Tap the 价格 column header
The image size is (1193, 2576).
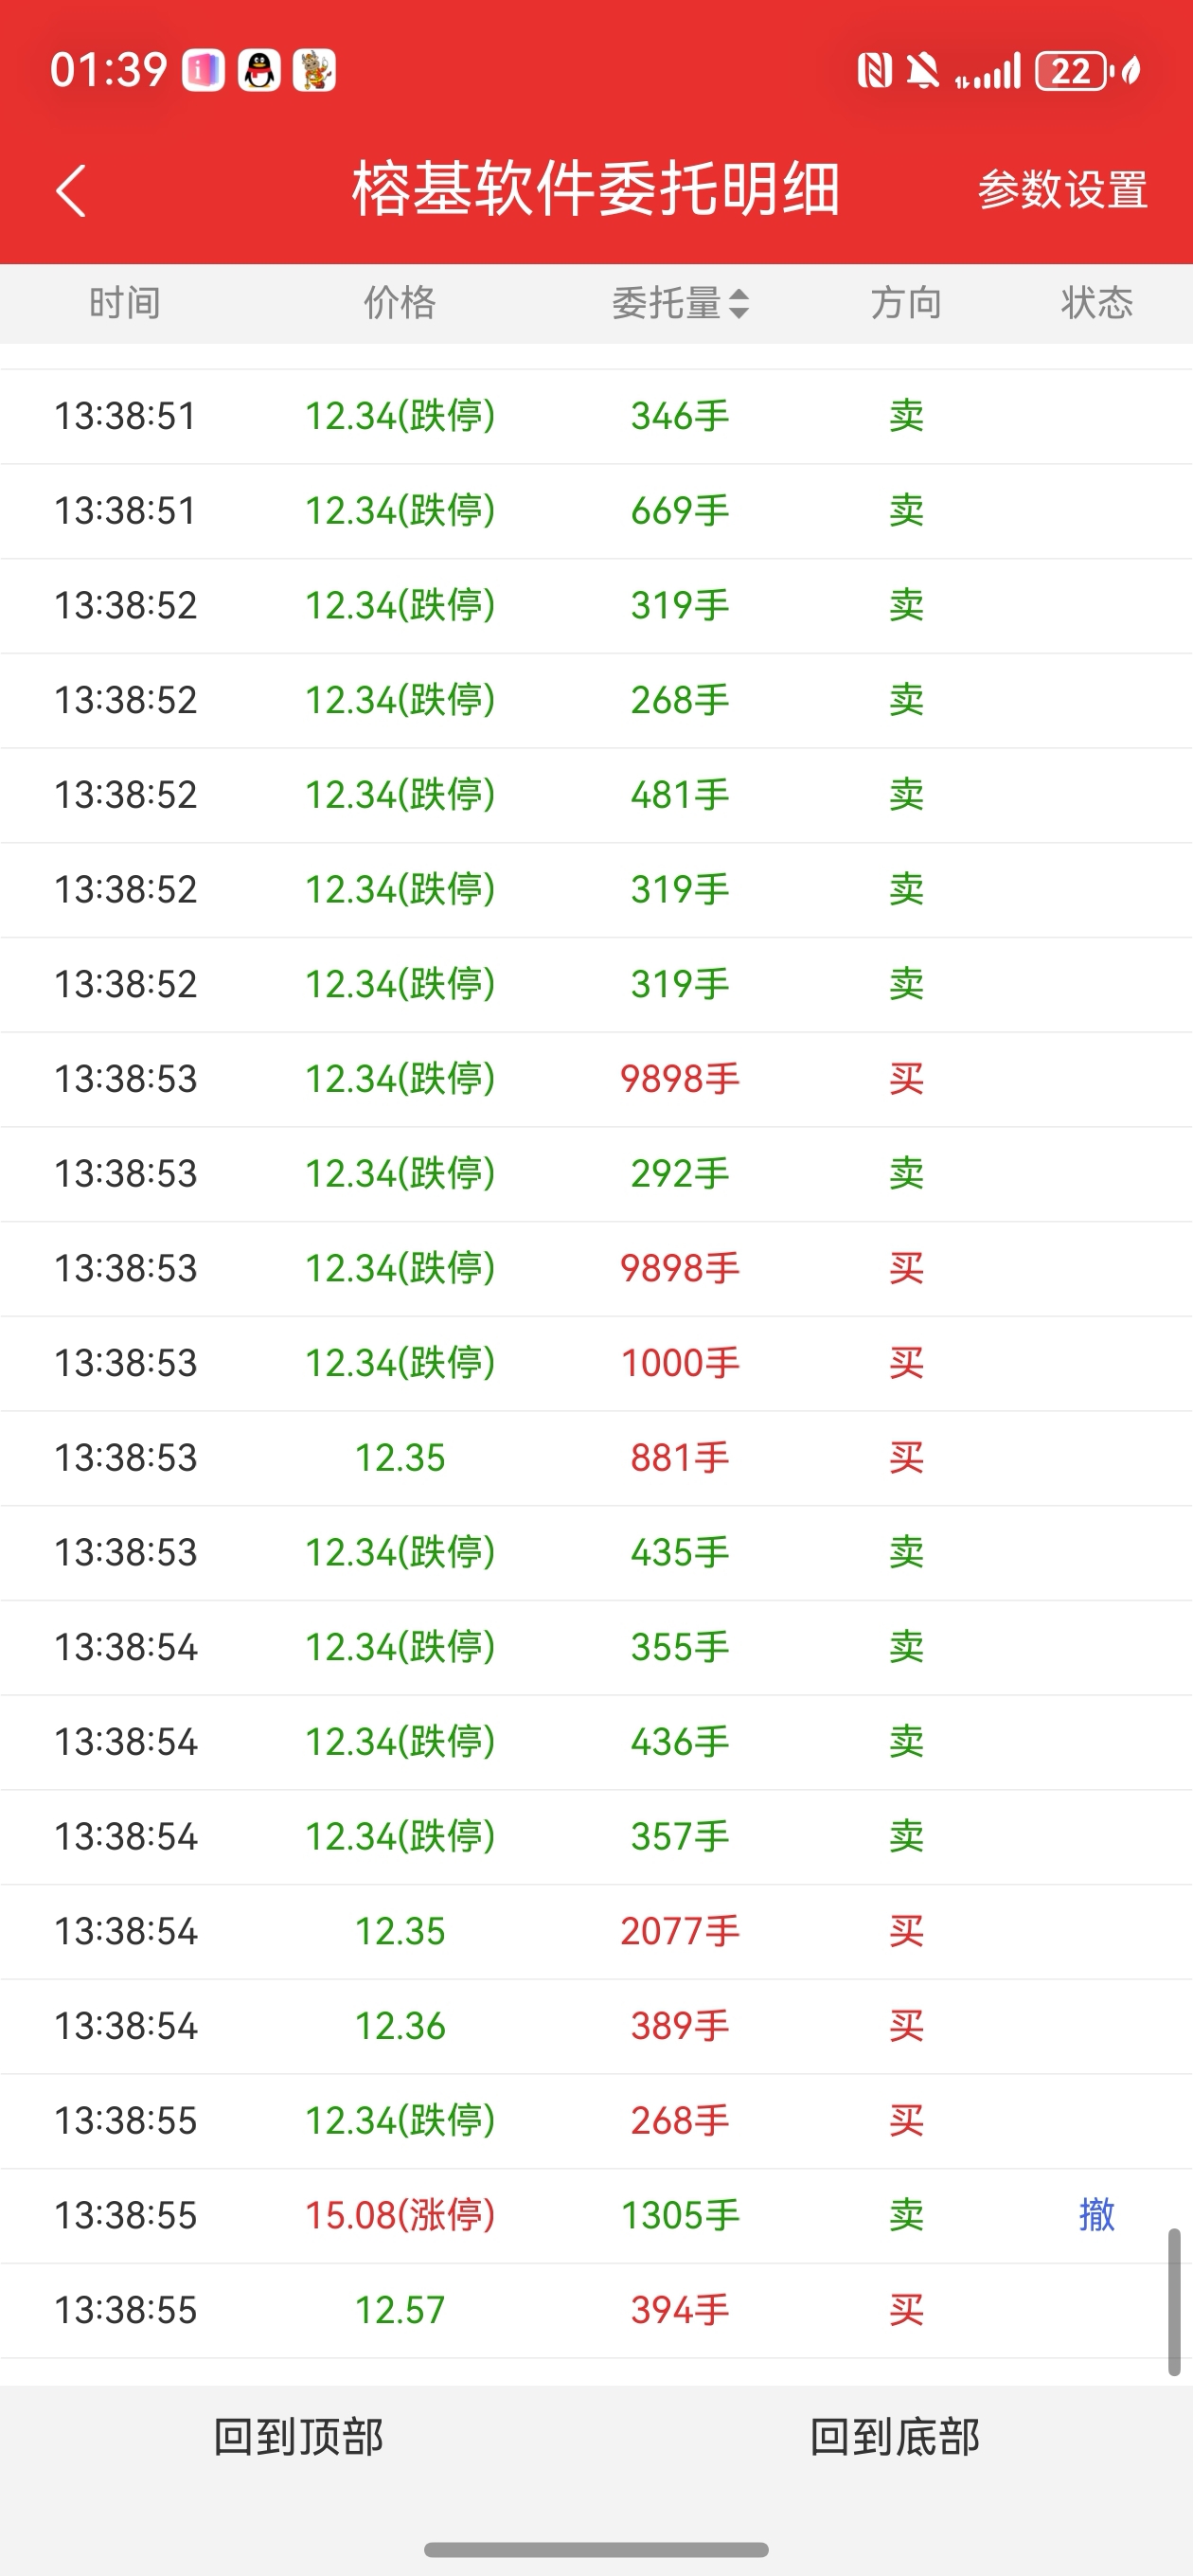click(399, 303)
